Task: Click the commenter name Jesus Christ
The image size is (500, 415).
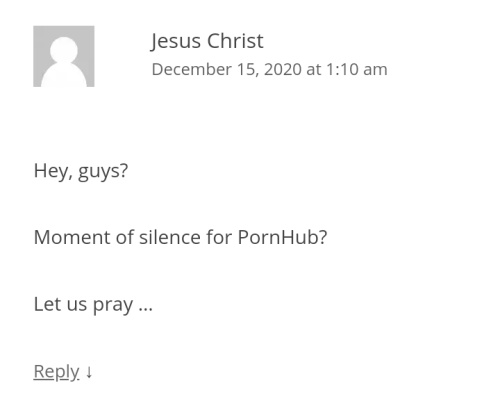Action: click(207, 41)
